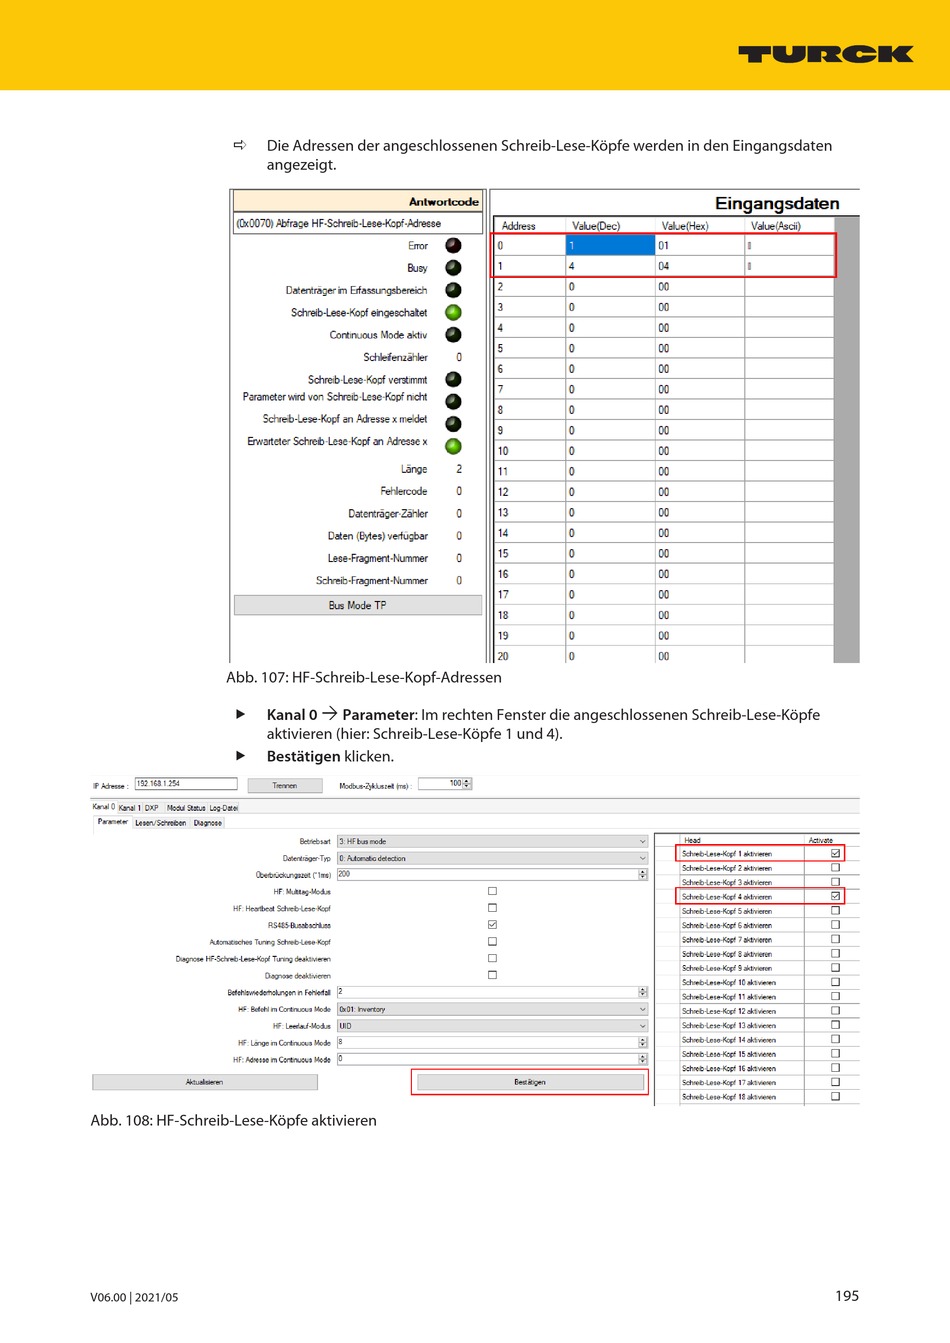Image resolution: width=950 pixels, height=1343 pixels.
Task: Click address row 20 in Eingangsdaten
Action: pos(664,656)
